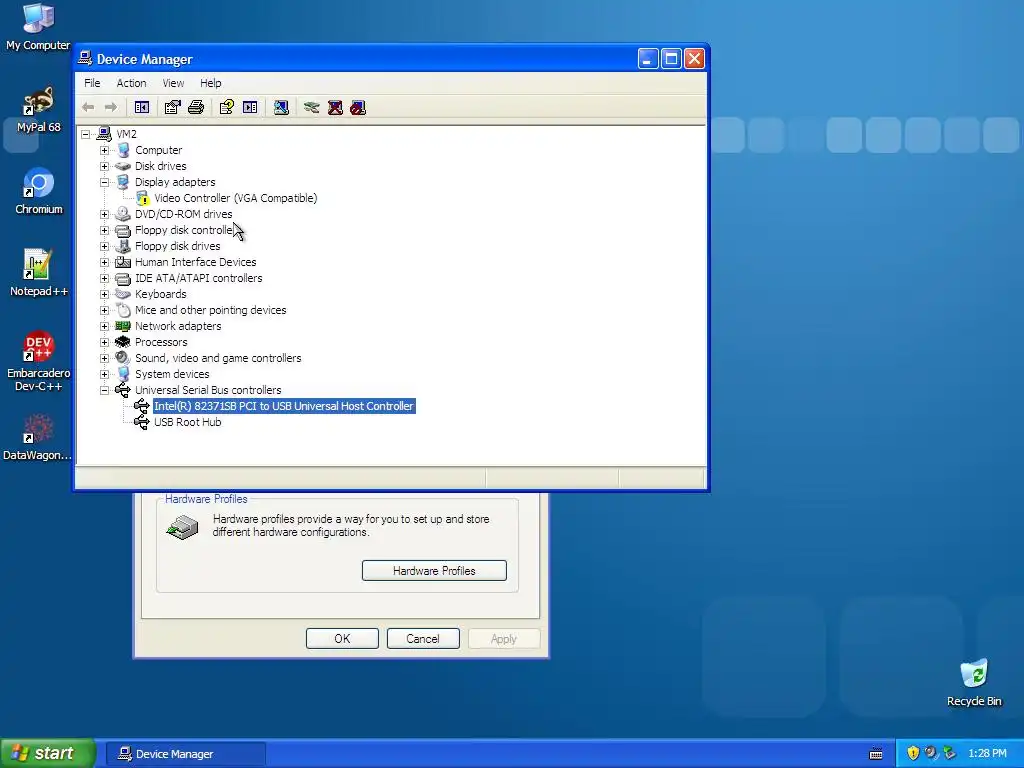This screenshot has width=1024, height=768.
Task: Expand the Disk drives category
Action: tap(104, 167)
